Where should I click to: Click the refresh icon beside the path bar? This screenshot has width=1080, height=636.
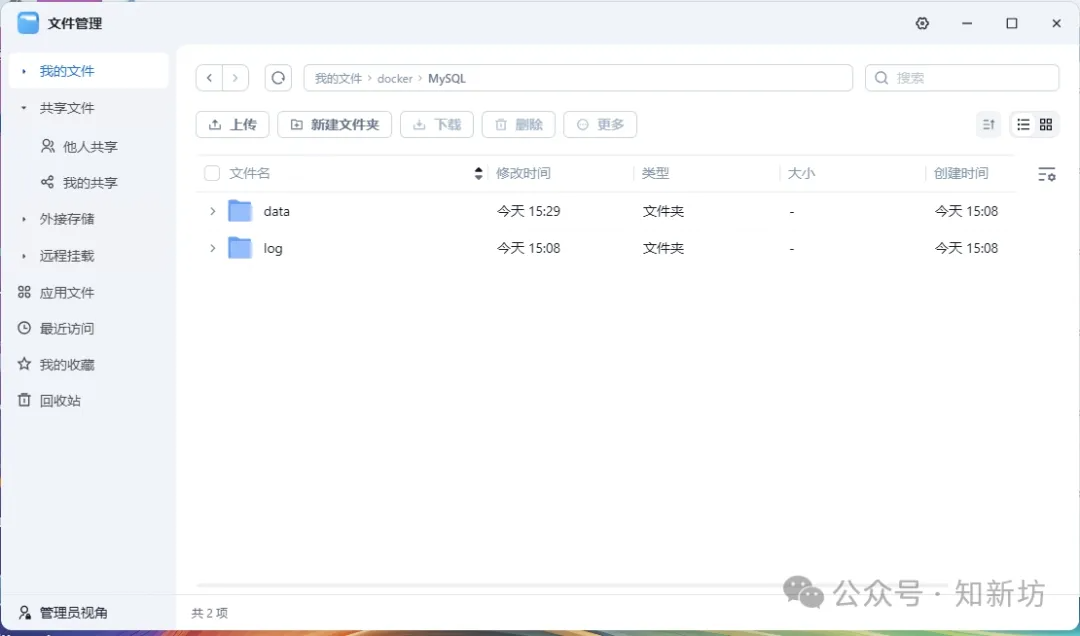278,78
